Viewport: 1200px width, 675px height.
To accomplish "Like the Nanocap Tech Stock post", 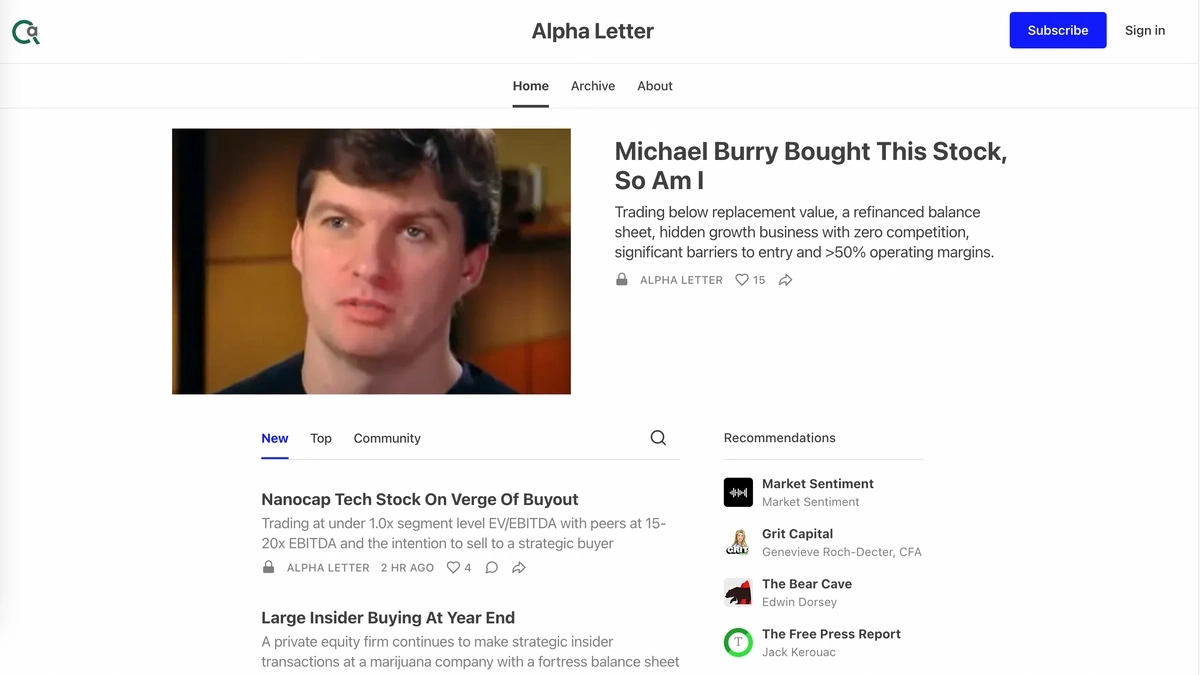I will coord(459,567).
